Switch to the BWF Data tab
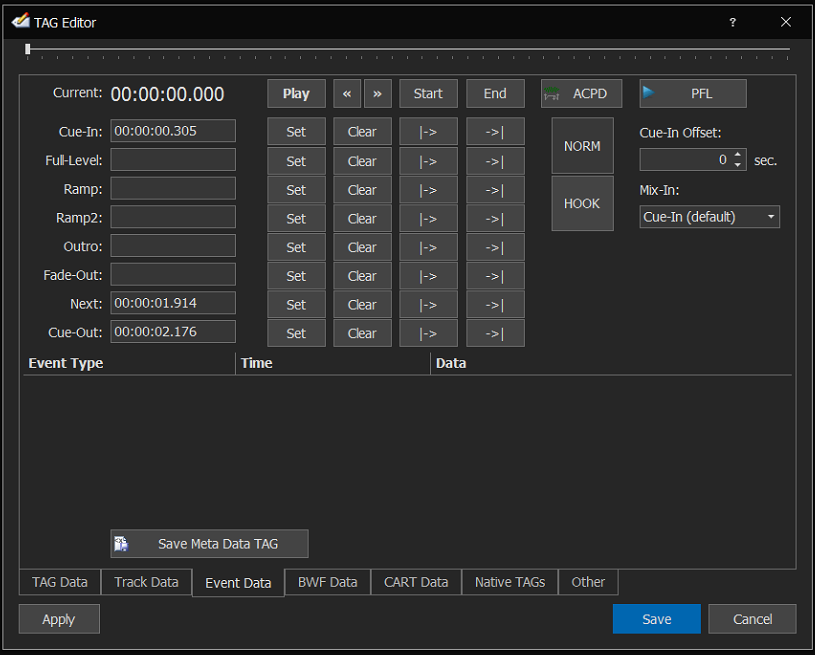 327,582
